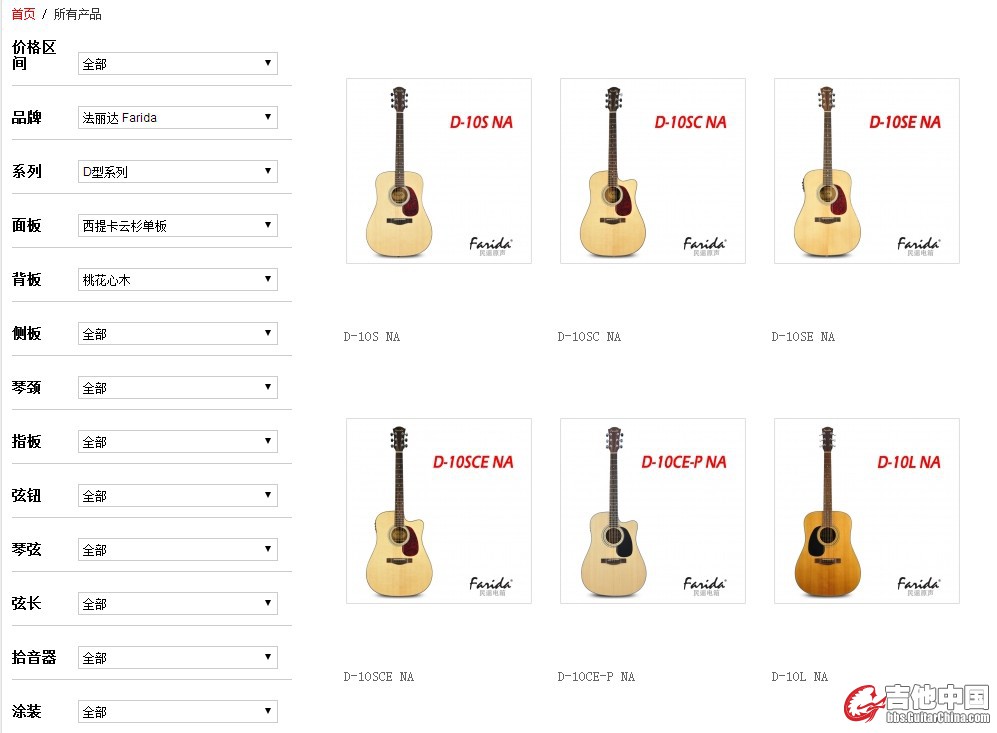Open the D-10SC NA guitar image
The height and width of the screenshot is (733, 997).
point(652,171)
